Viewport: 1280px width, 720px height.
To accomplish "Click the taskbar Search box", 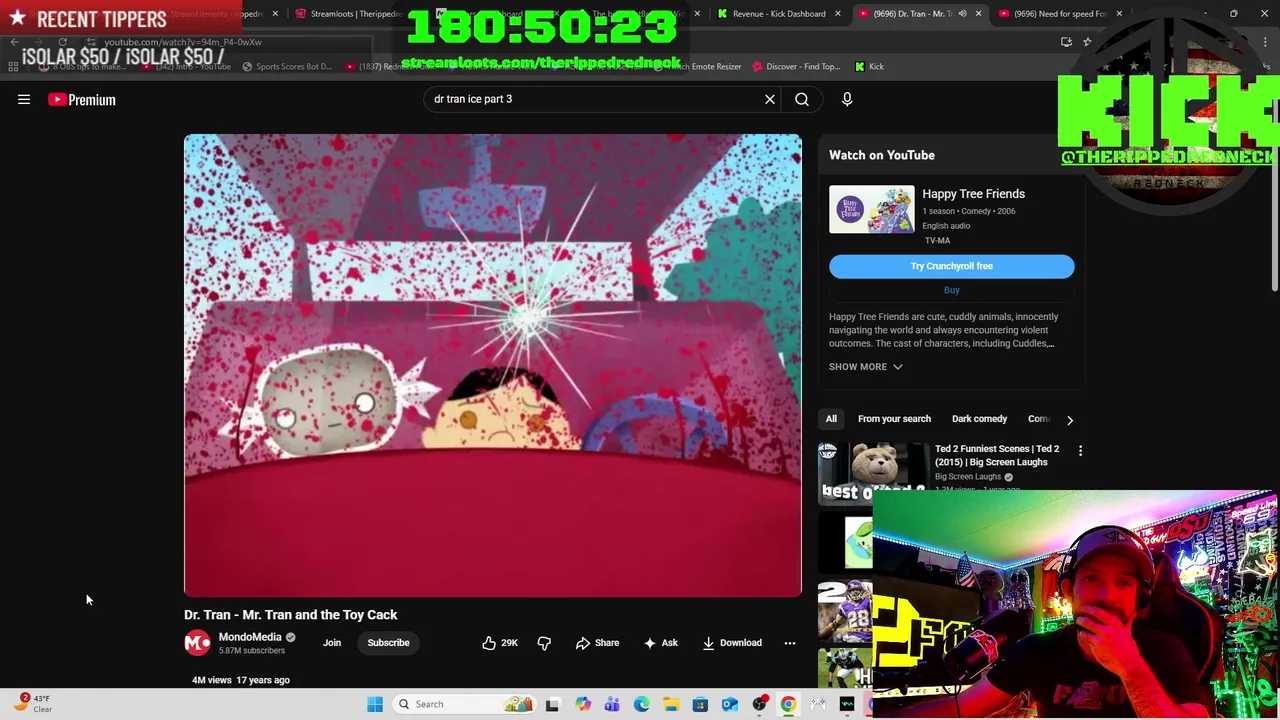I will pyautogui.click(x=465, y=704).
